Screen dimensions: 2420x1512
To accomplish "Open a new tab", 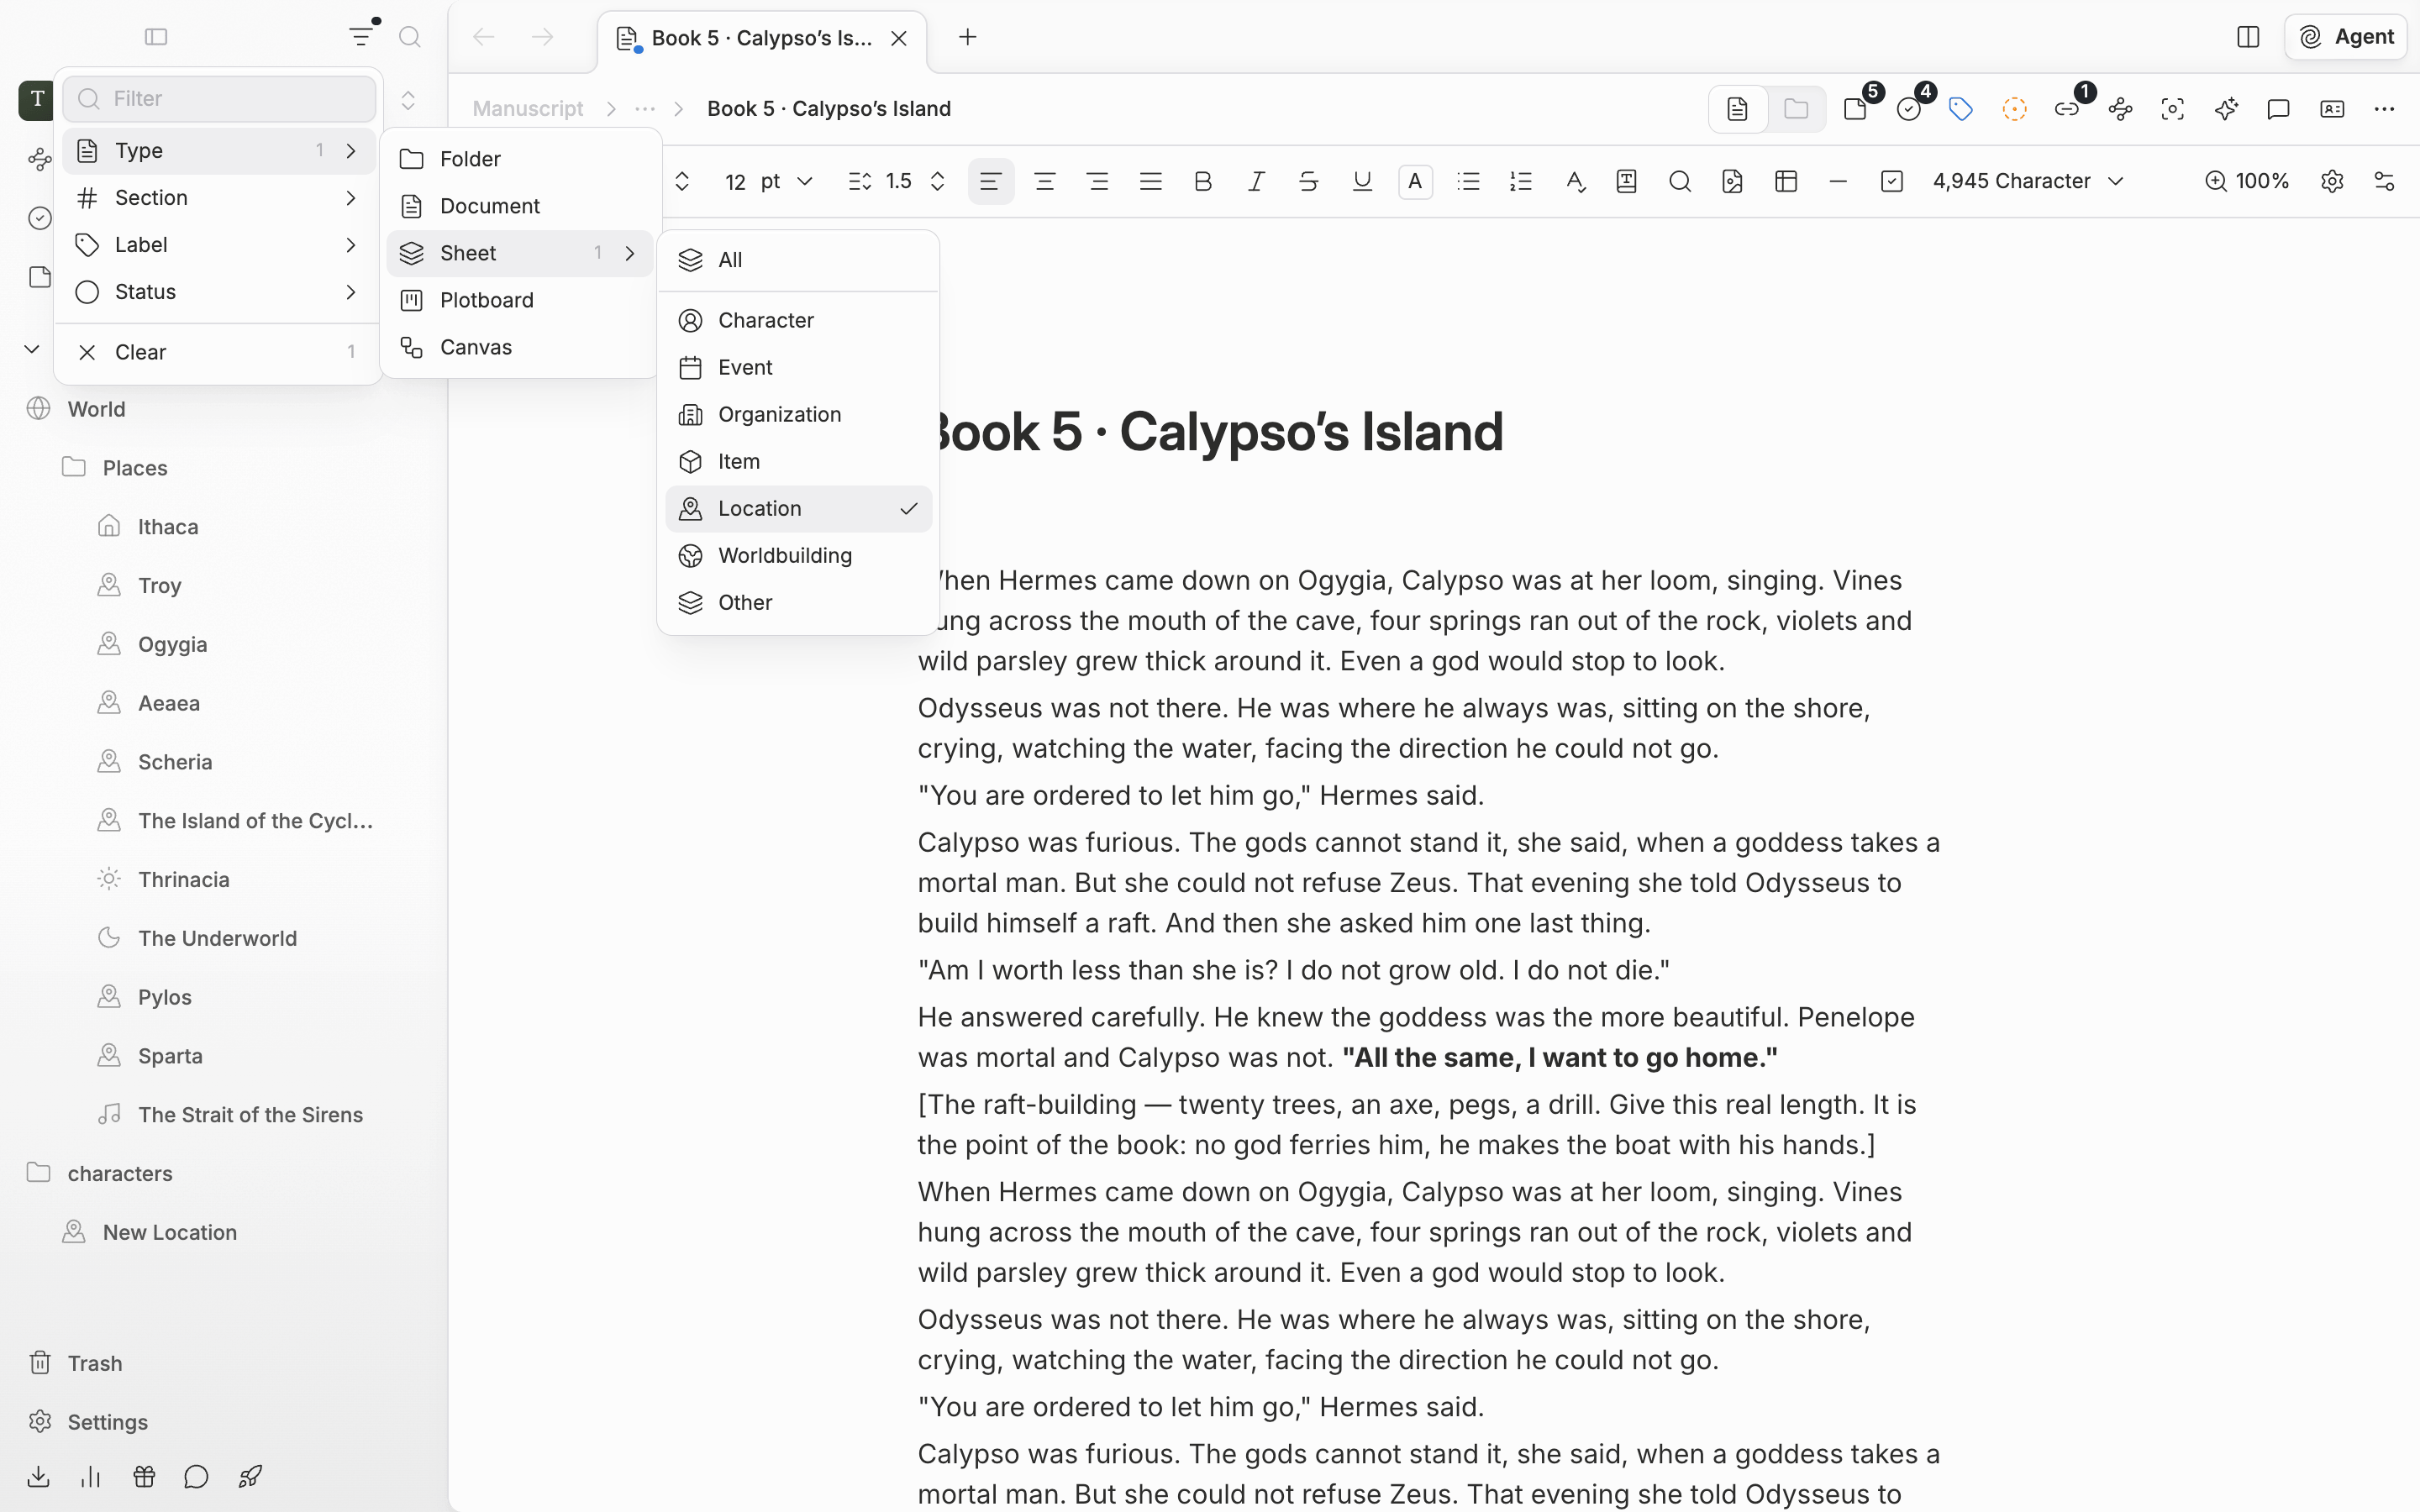I will click(967, 37).
